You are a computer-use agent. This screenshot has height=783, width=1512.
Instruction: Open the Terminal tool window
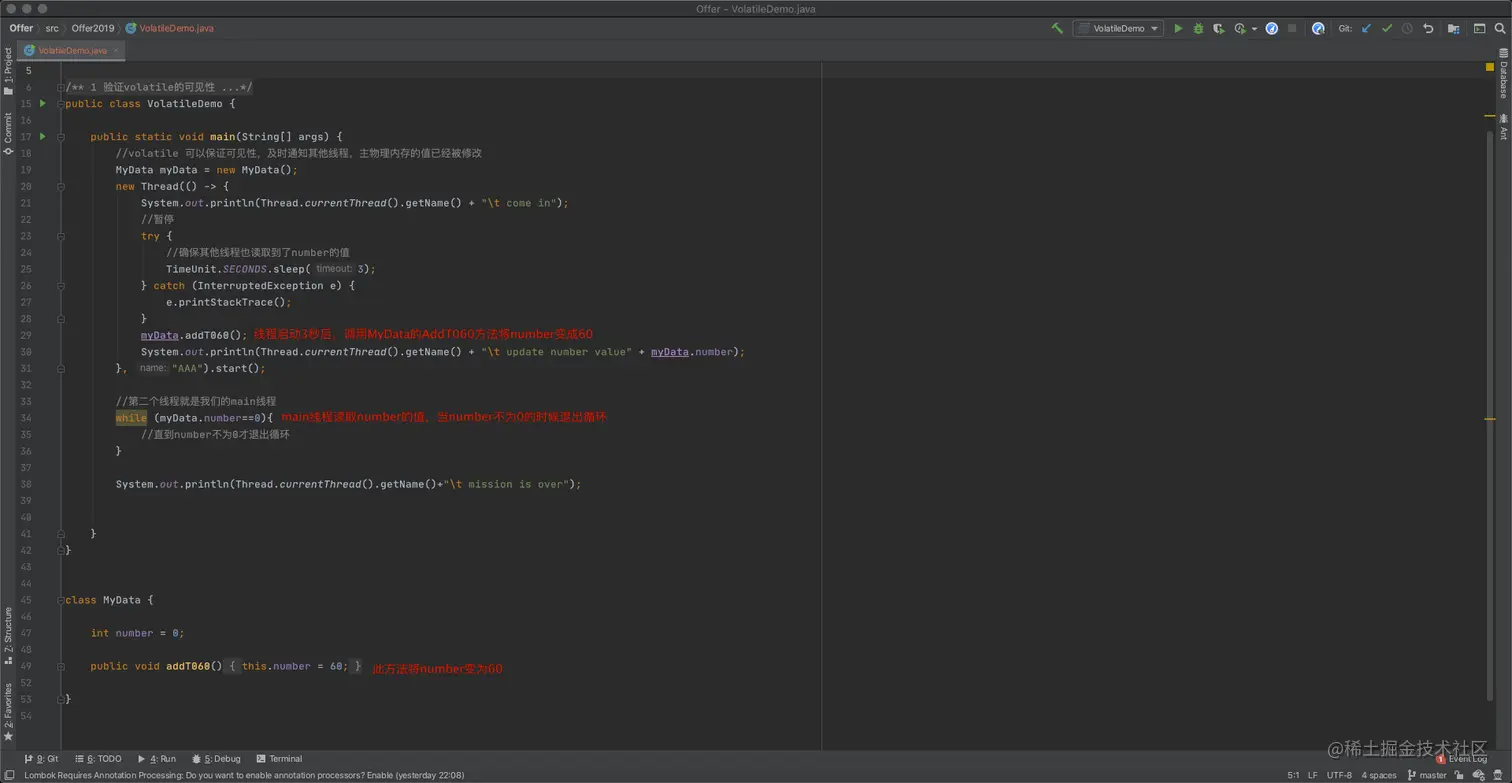pos(279,759)
